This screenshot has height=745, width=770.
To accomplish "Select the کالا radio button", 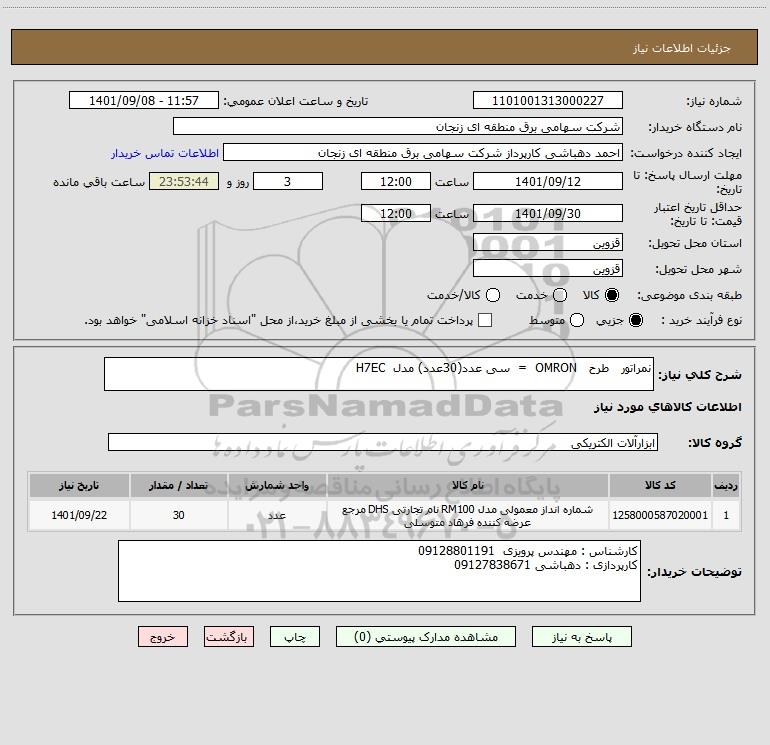I will [611, 295].
